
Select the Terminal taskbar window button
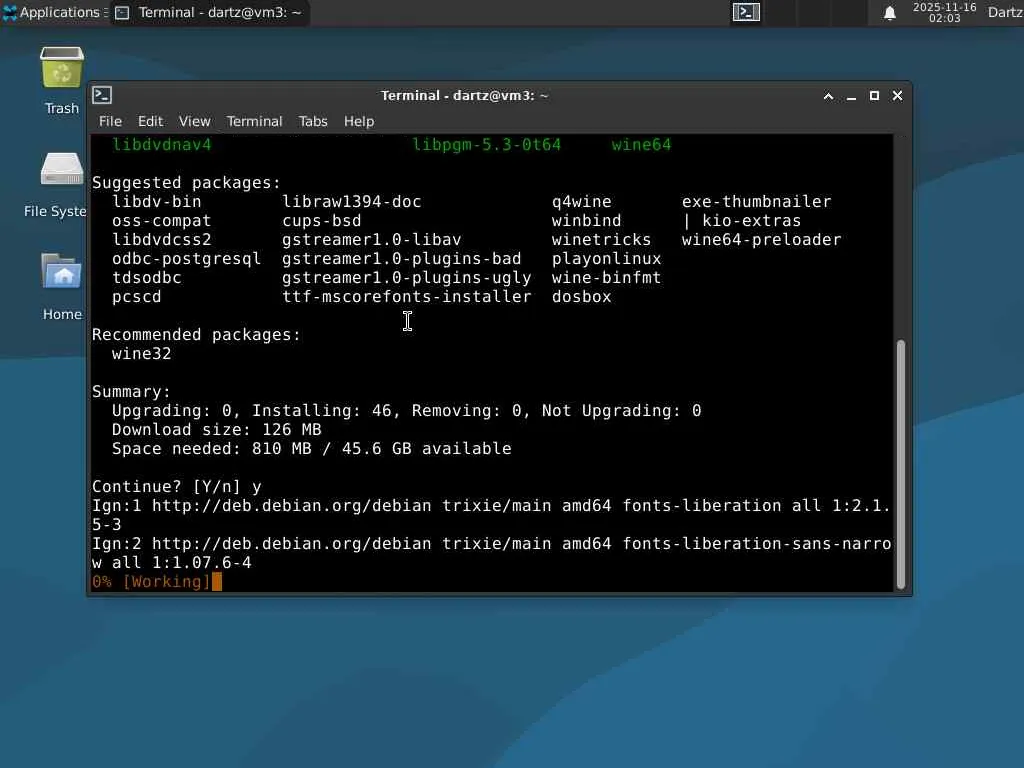(208, 12)
